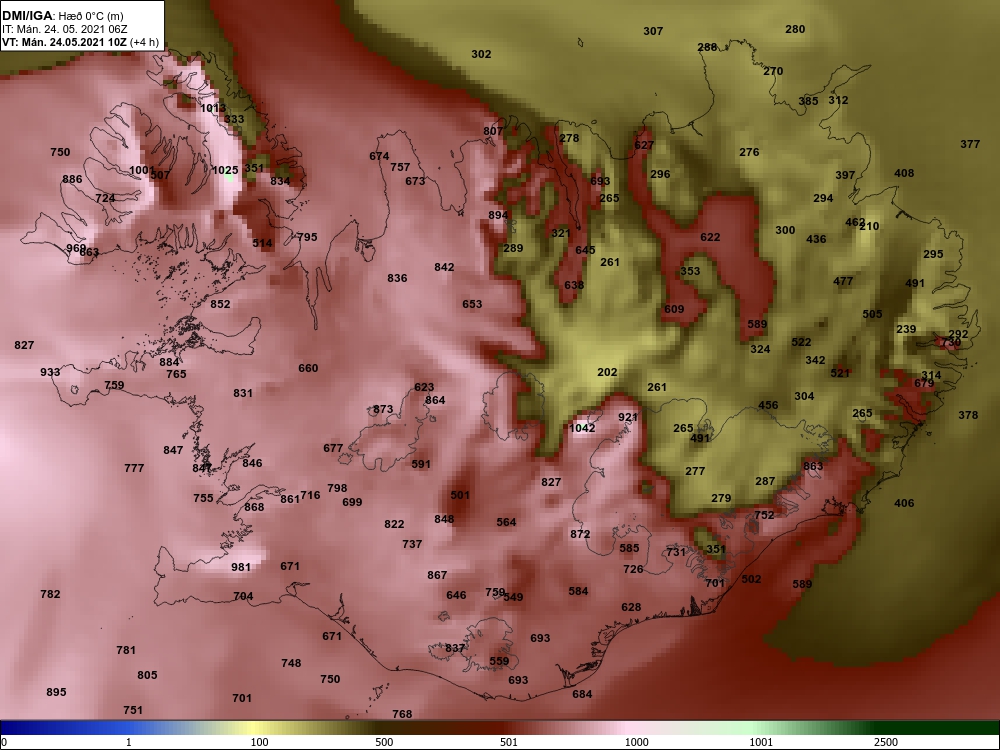Select the 852 value on the map
Image resolution: width=1000 pixels, height=750 pixels.
(x=220, y=304)
